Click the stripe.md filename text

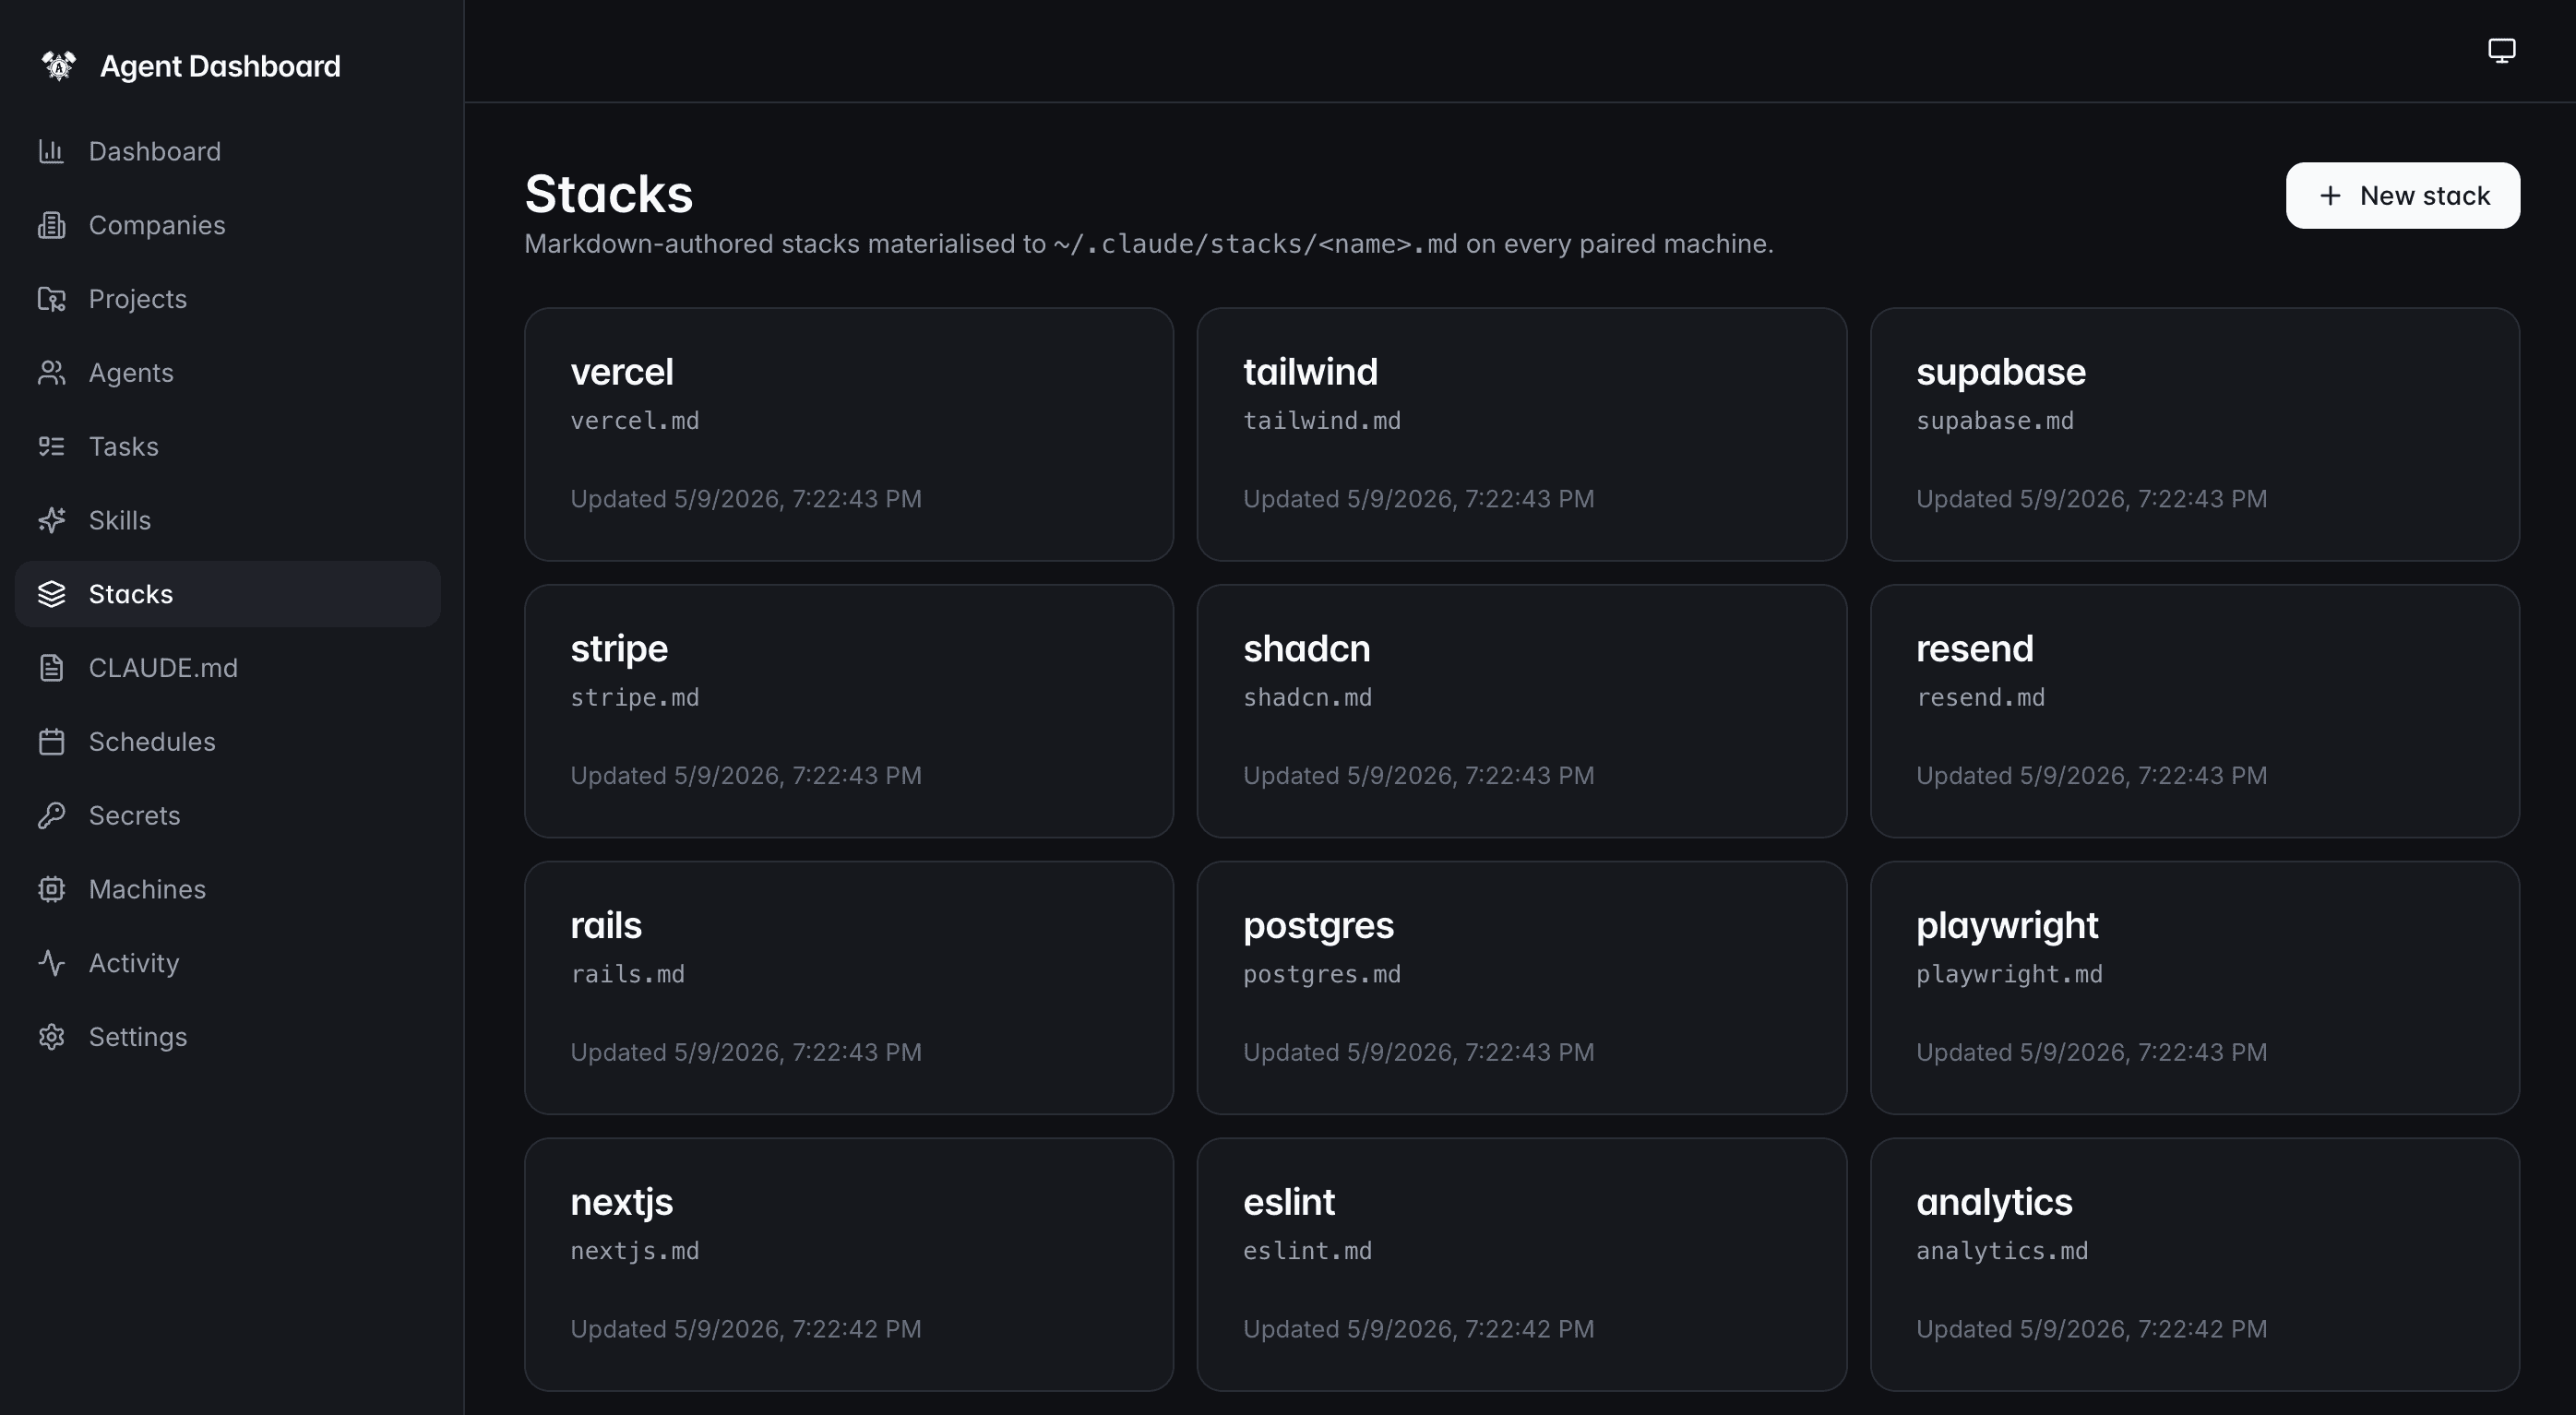(634, 698)
